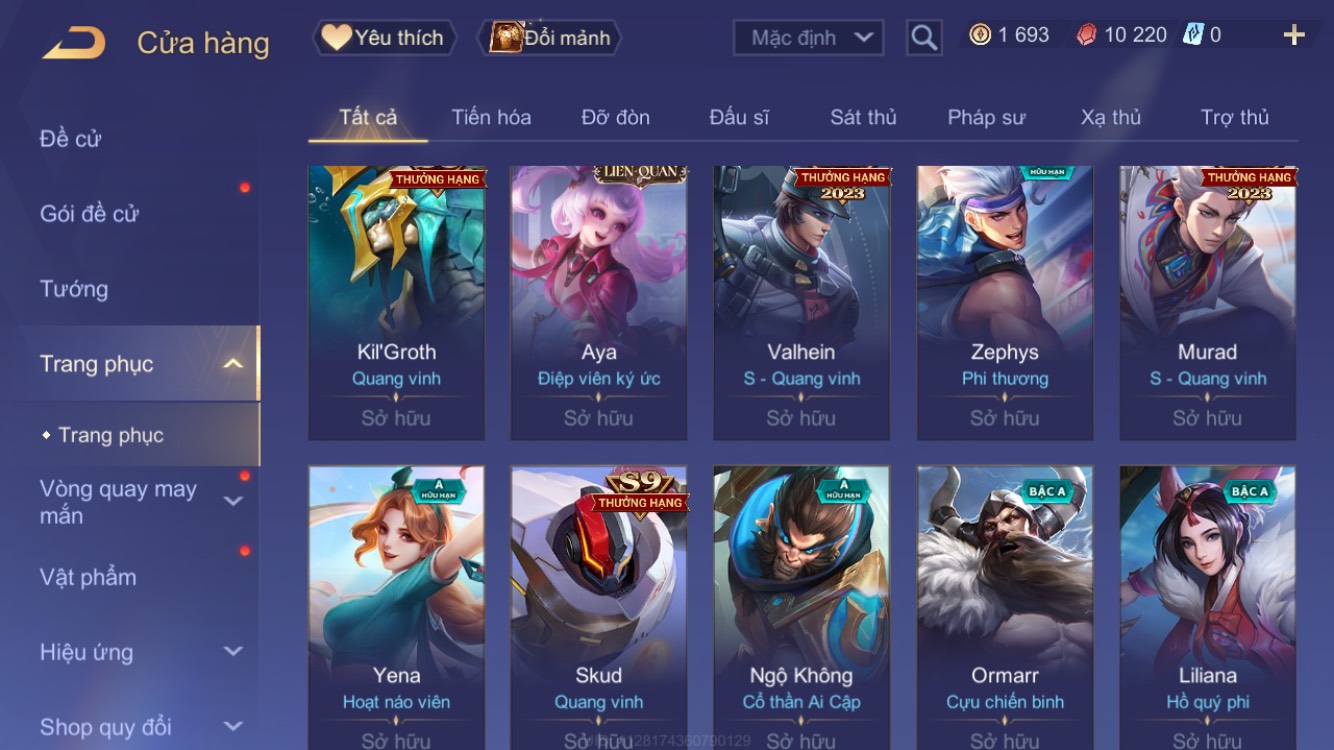Switch to the Pháp sư tab
This screenshot has width=1334, height=750.
pos(986,117)
